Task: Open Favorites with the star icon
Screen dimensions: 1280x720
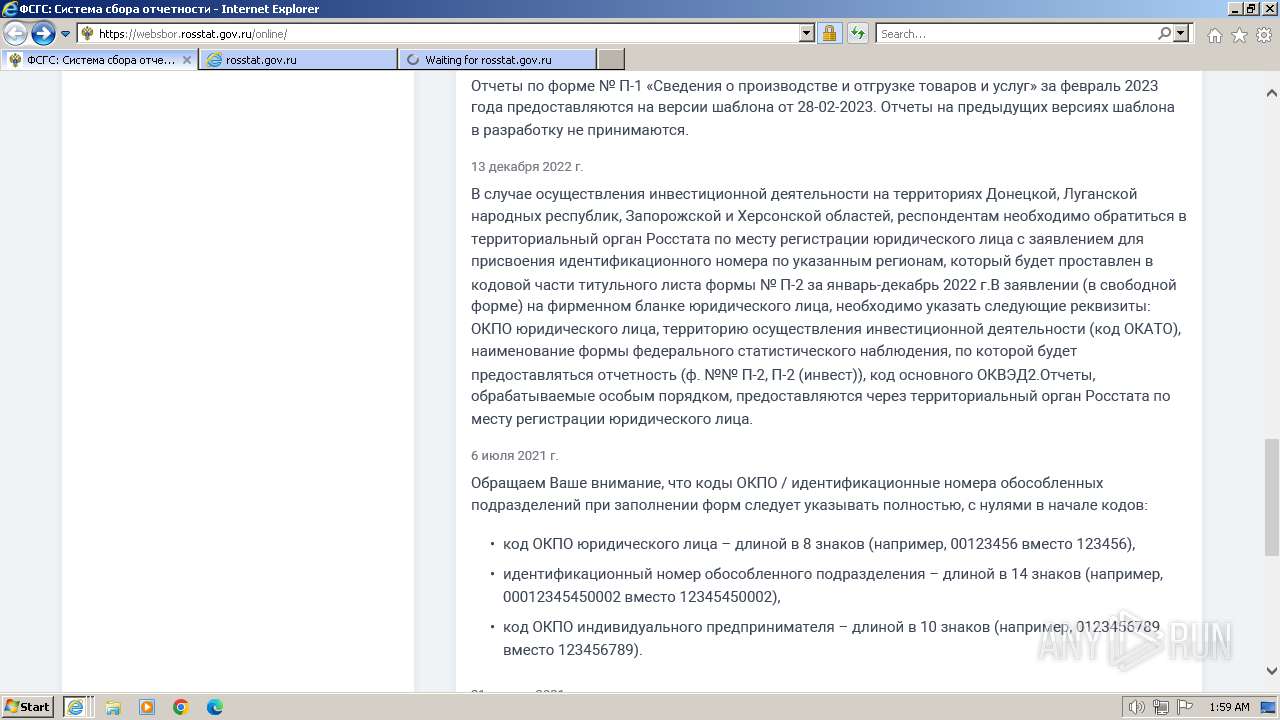Action: [x=1239, y=35]
